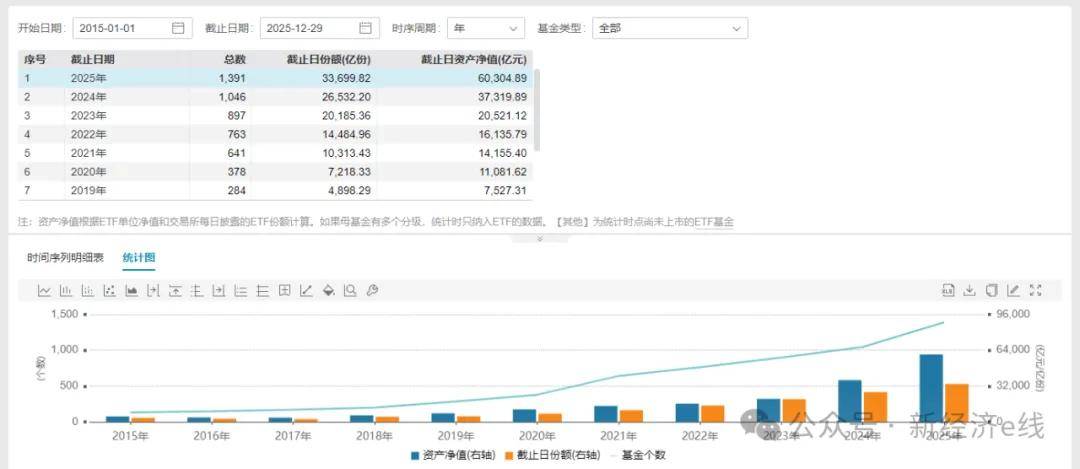Click the paint bucket fill icon

tap(328, 291)
